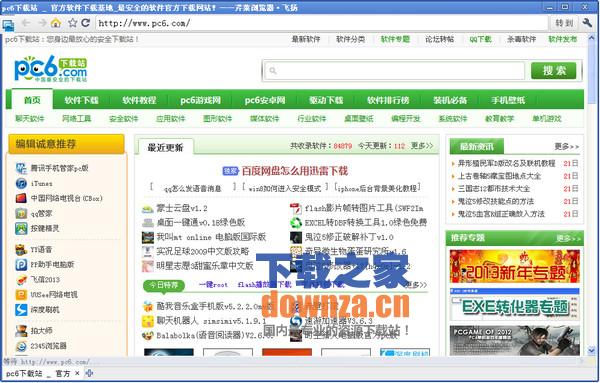
Task: Click the 聊天机器人 simsimi icon
Action: point(148,321)
